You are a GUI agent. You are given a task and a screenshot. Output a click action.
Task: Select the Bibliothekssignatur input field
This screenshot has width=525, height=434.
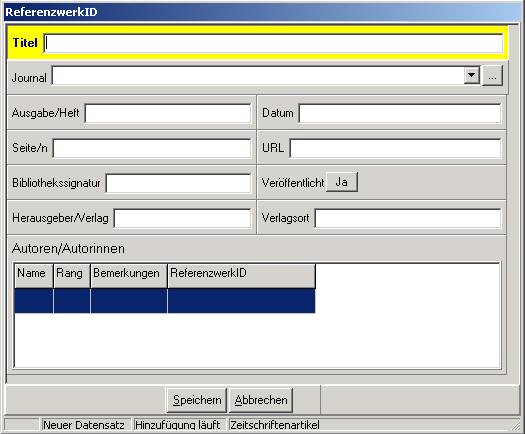(x=178, y=183)
